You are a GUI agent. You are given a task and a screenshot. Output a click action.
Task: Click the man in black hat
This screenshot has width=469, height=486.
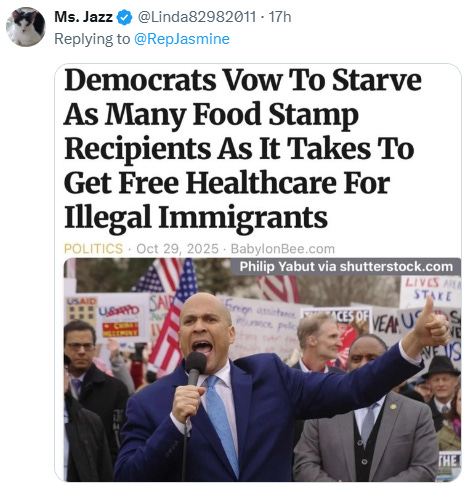[442, 388]
